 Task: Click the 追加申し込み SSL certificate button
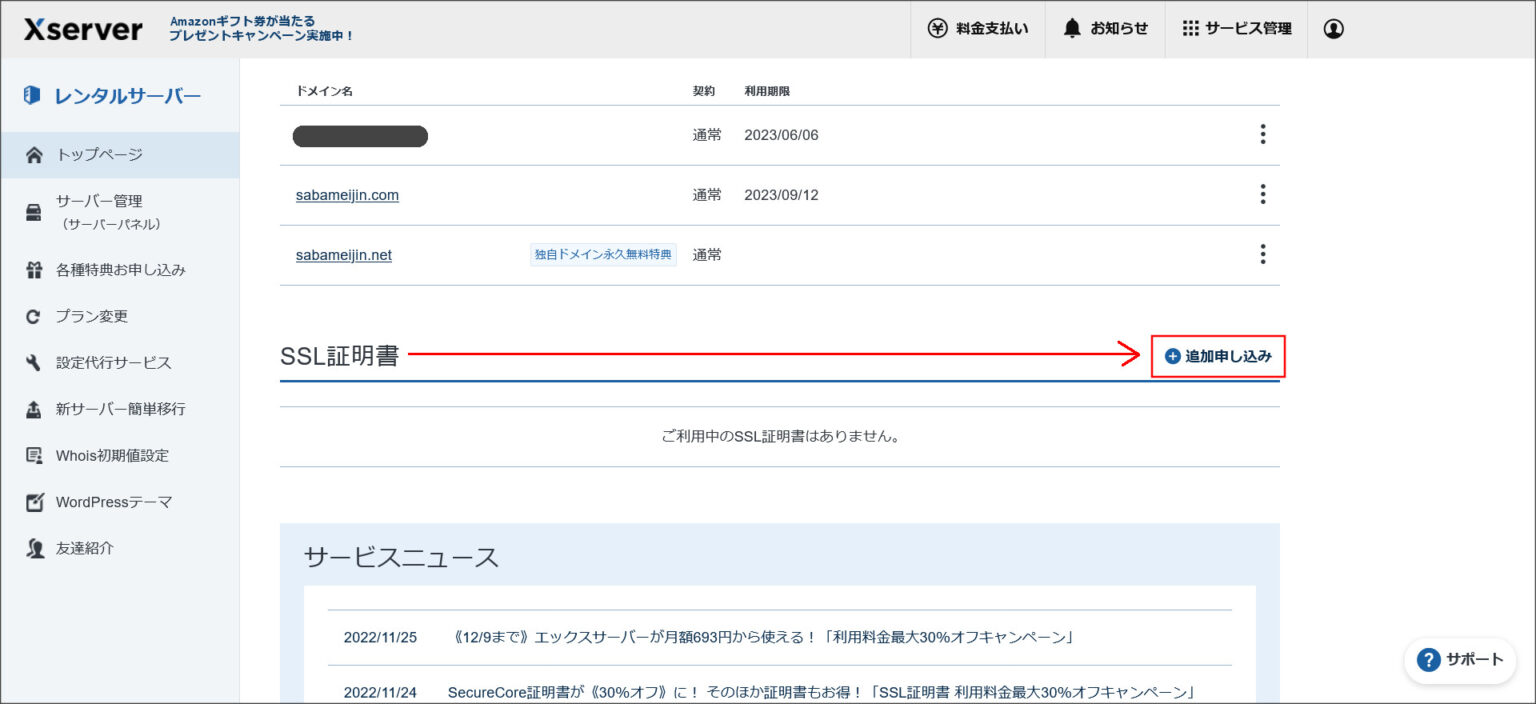click(x=1218, y=356)
